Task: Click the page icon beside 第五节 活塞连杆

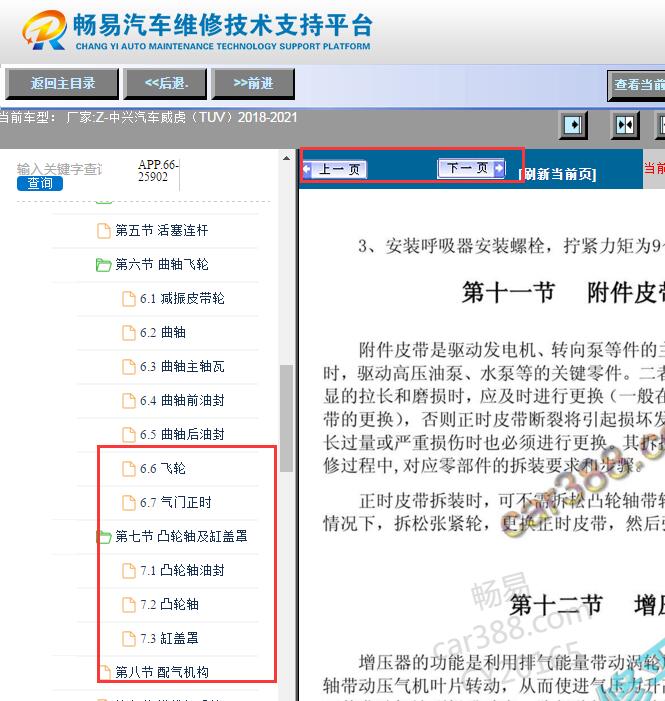Action: point(104,231)
